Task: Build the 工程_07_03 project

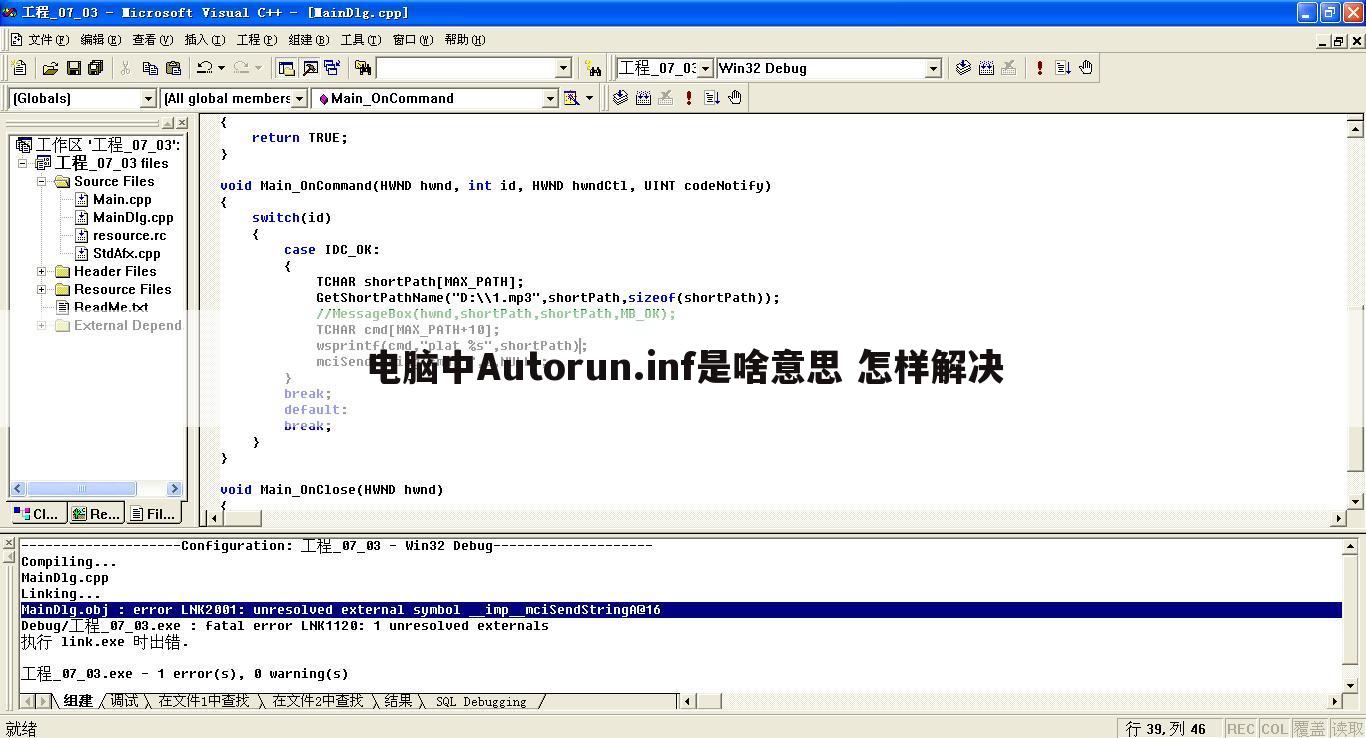Action: [985, 67]
